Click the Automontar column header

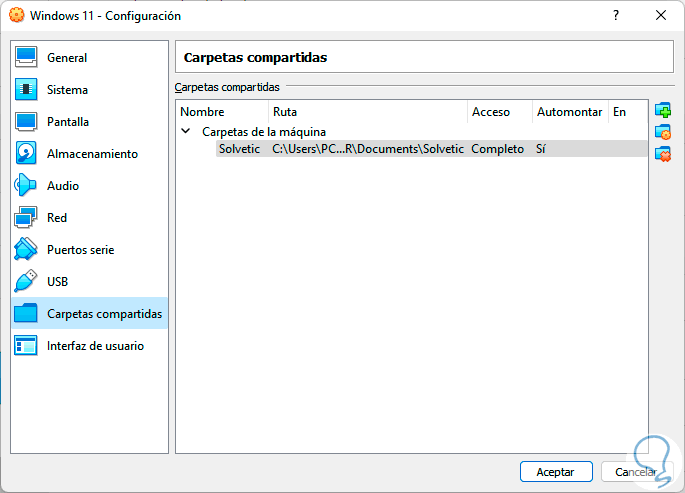coord(569,112)
